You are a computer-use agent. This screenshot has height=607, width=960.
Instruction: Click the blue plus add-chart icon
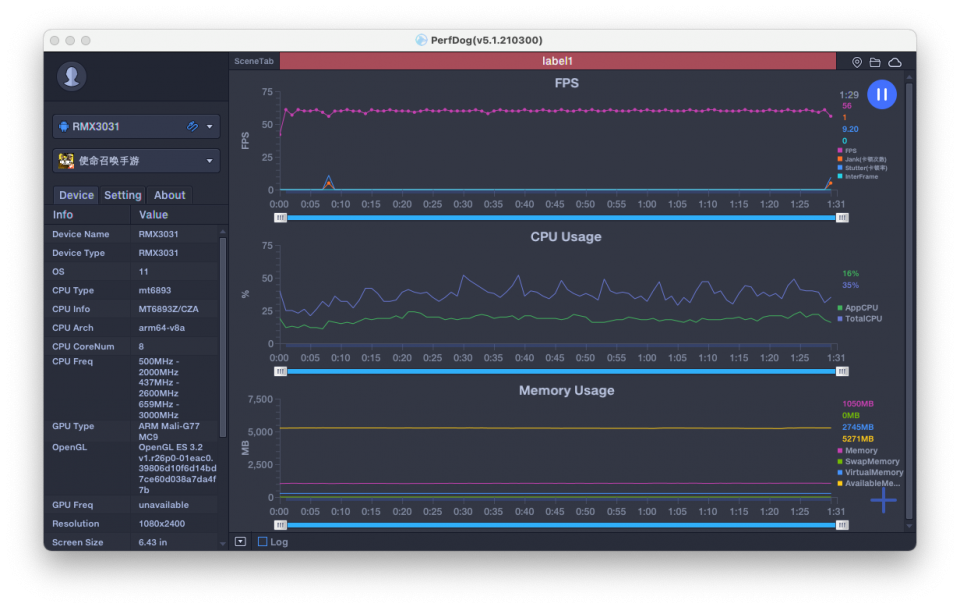tap(883, 499)
